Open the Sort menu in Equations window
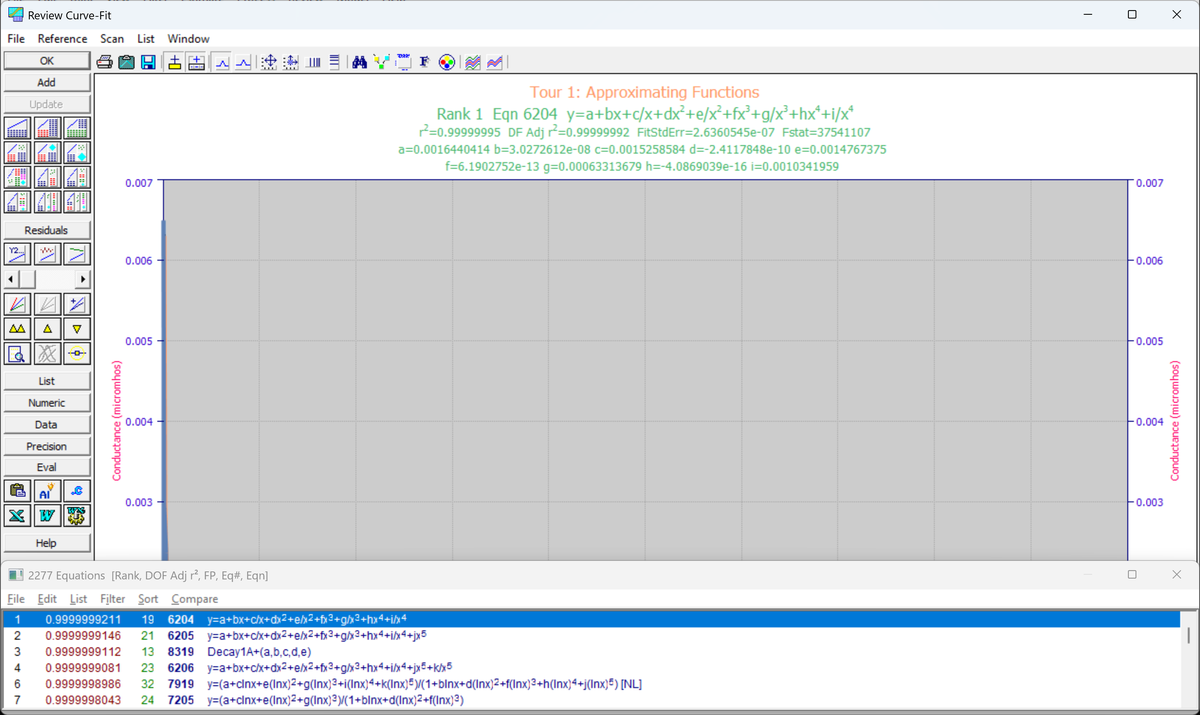This screenshot has height=715, width=1200. tap(148, 599)
